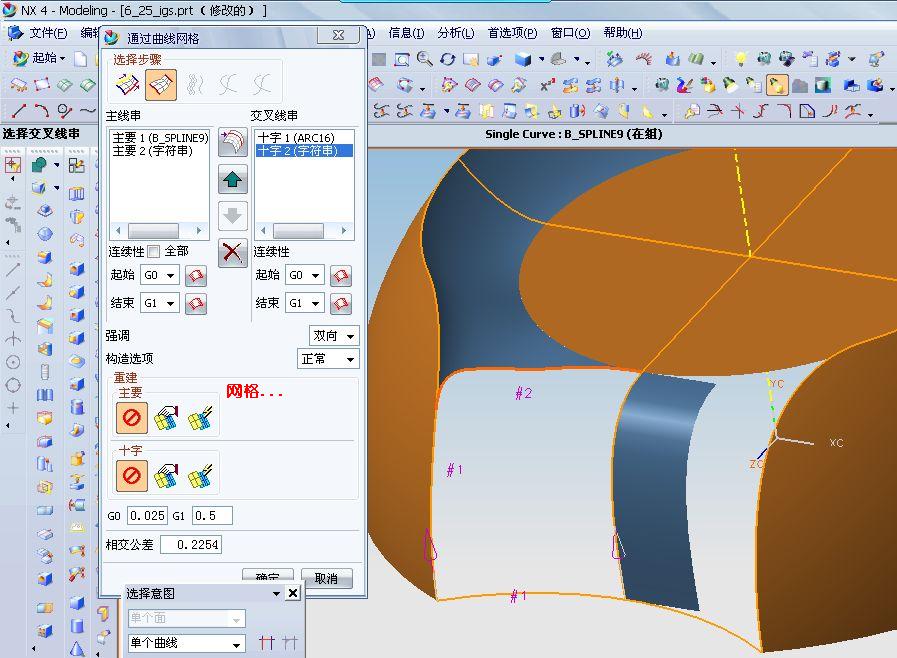897x658 pixels.
Task: Select the advanced rebuild icon under 十字
Action: (x=200, y=476)
